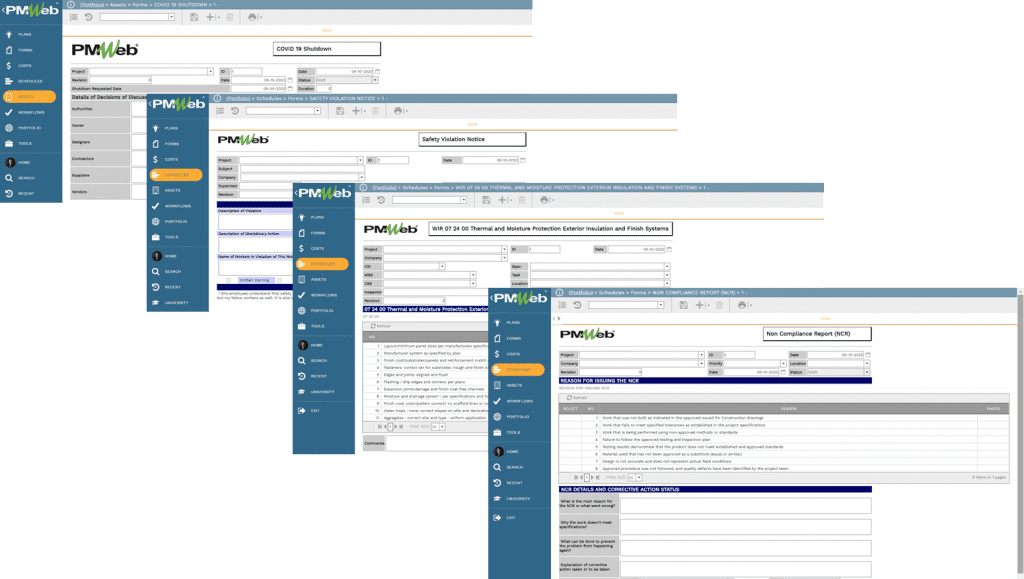Viewport: 1024px width, 579px height.
Task: Click the printer icon in the COVID 19 Shutdown toolbar
Action: coord(252,17)
